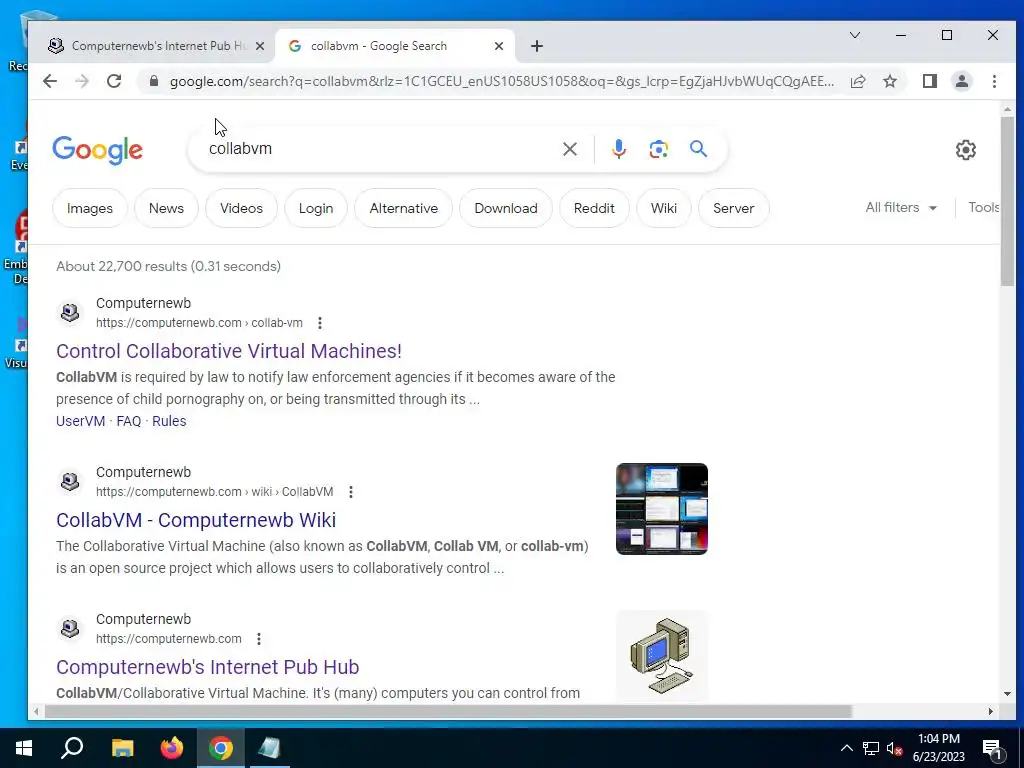
Task: Open more options for wiki CollabVM result
Action: pos(351,492)
